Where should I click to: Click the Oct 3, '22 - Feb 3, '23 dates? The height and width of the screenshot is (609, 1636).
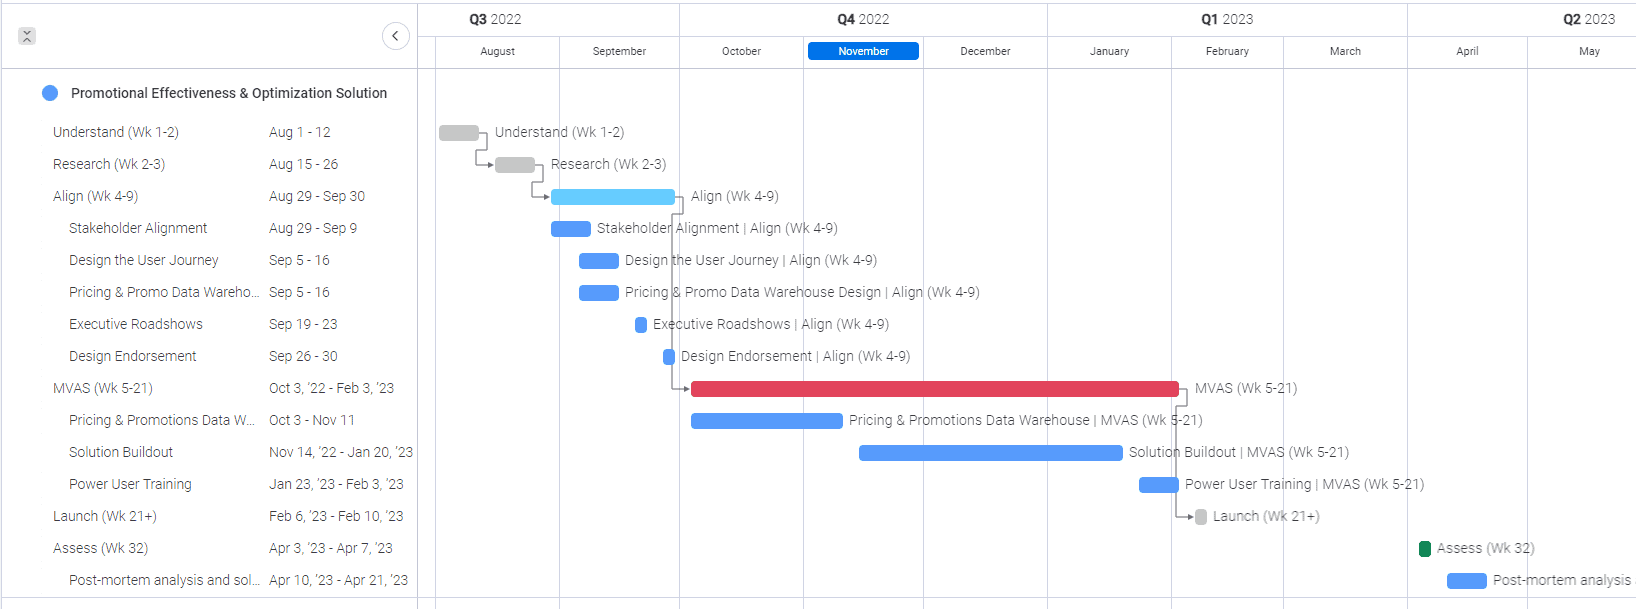tap(332, 388)
